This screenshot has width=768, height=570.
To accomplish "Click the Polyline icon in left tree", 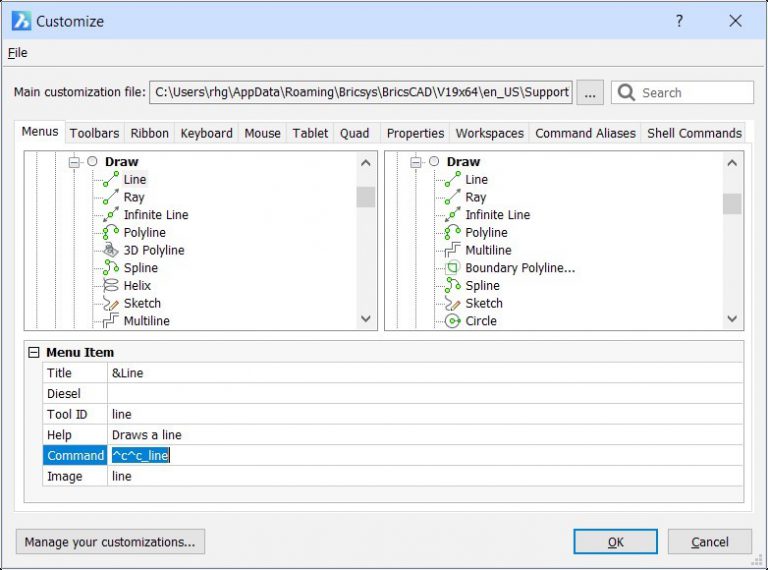I will (111, 232).
